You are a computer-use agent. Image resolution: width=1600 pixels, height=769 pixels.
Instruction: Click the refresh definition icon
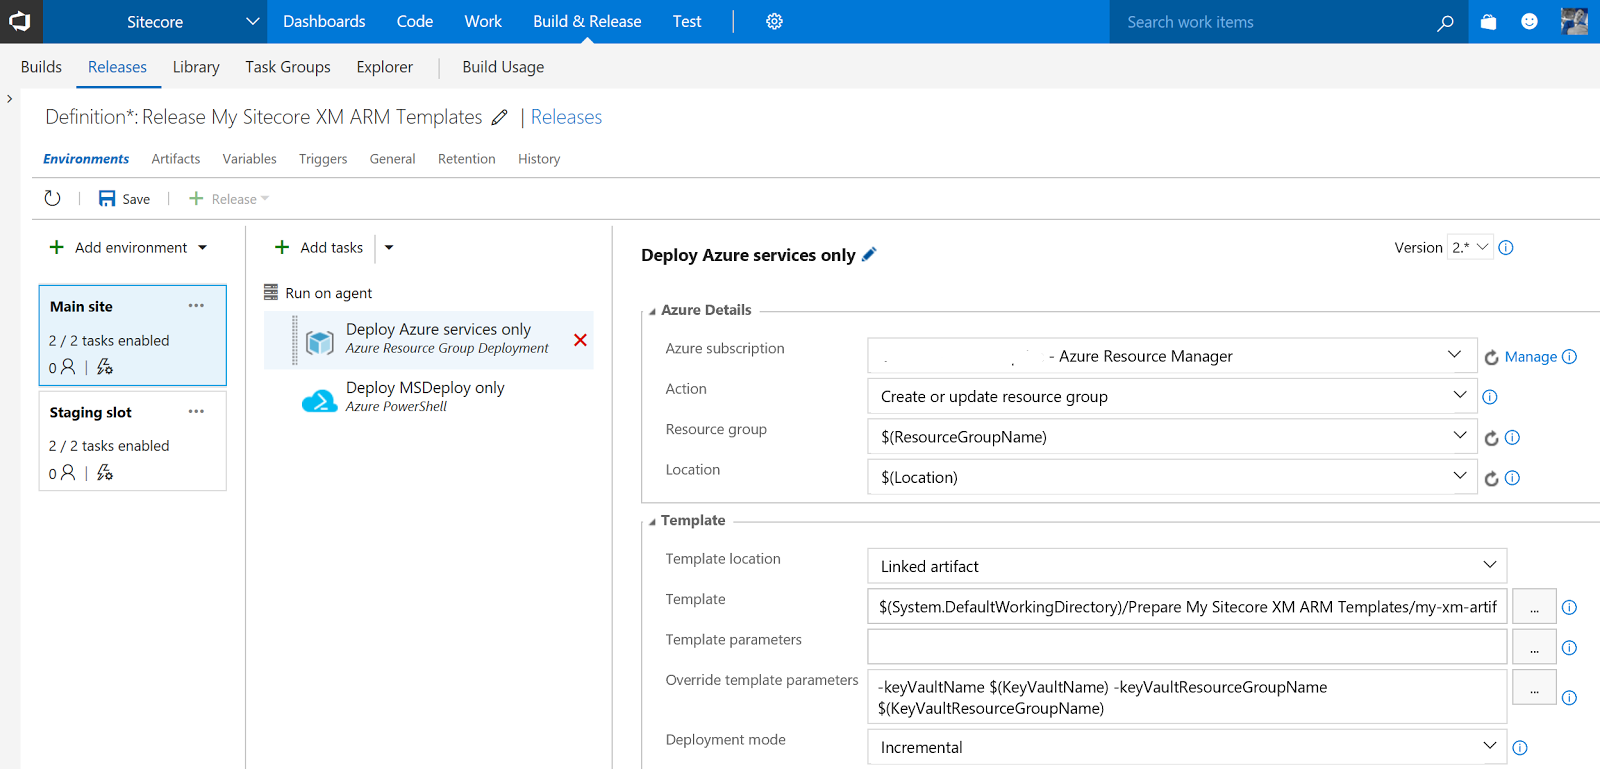point(52,199)
